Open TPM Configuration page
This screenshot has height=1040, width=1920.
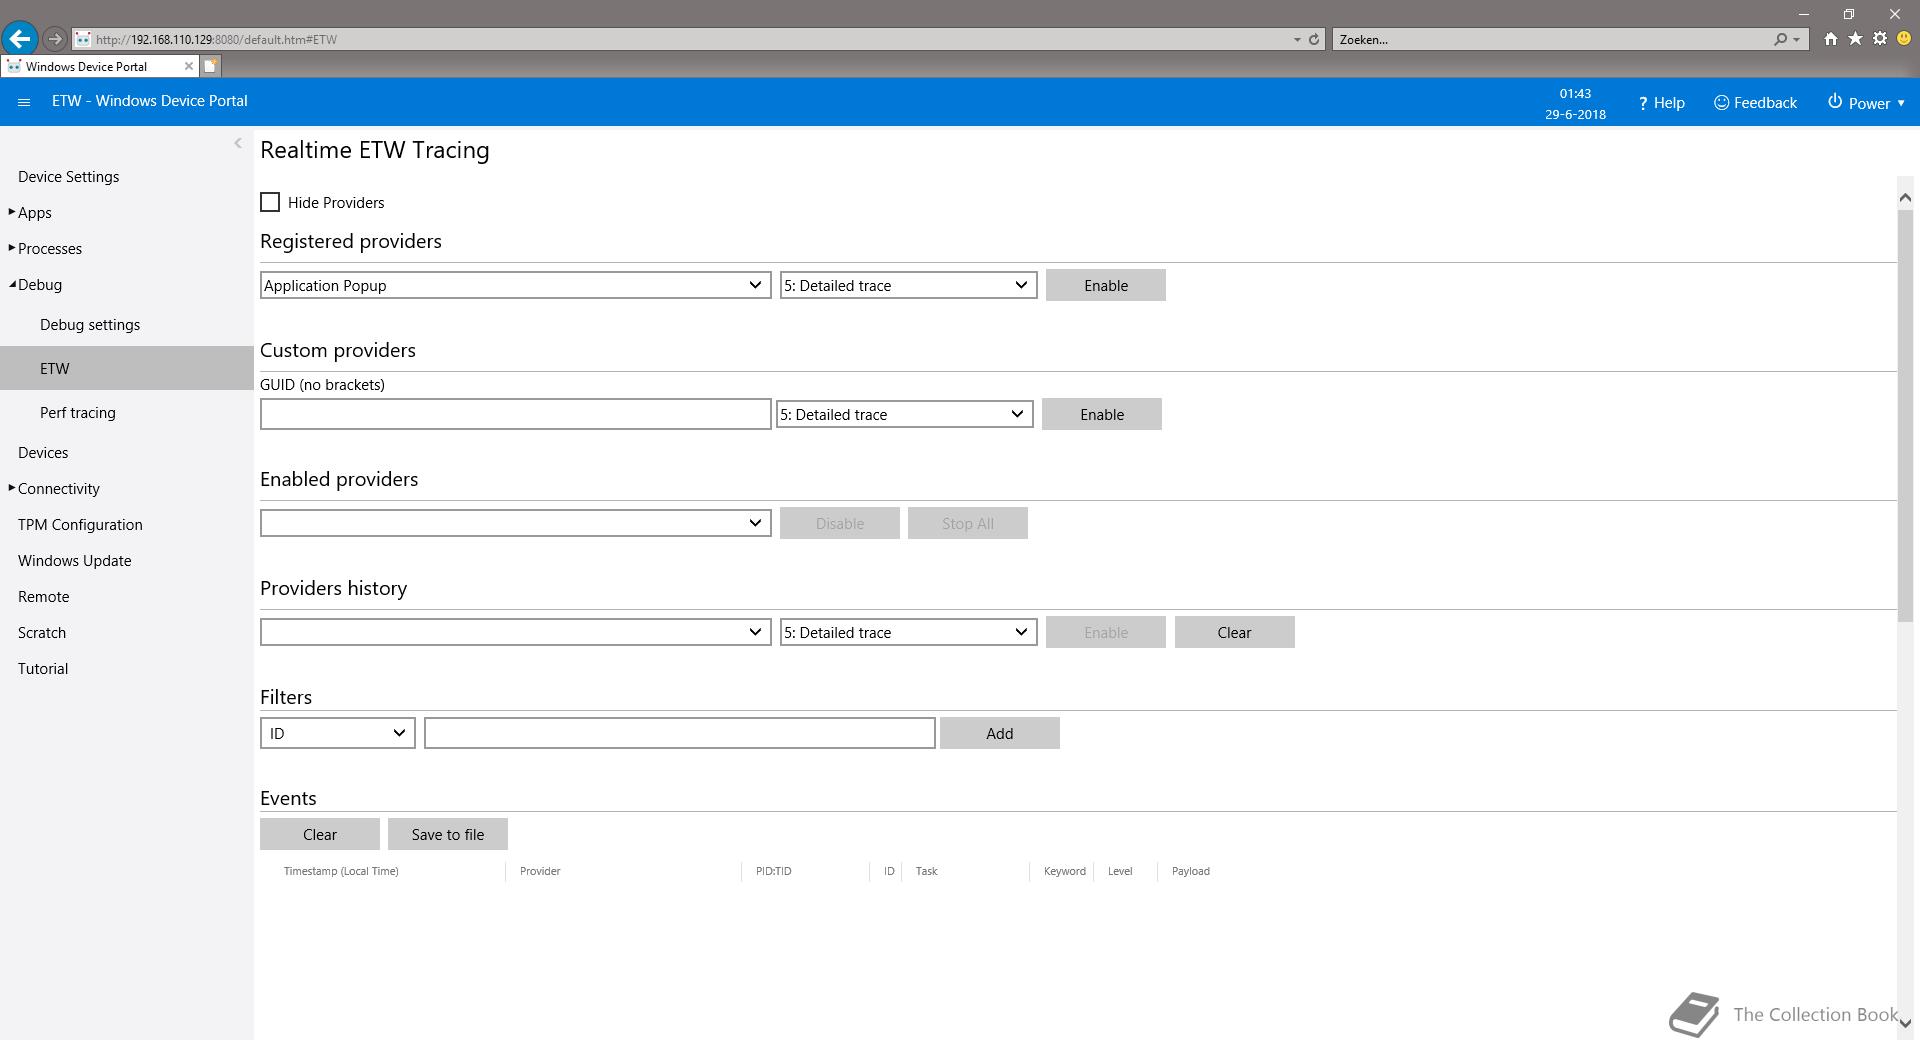pos(80,524)
